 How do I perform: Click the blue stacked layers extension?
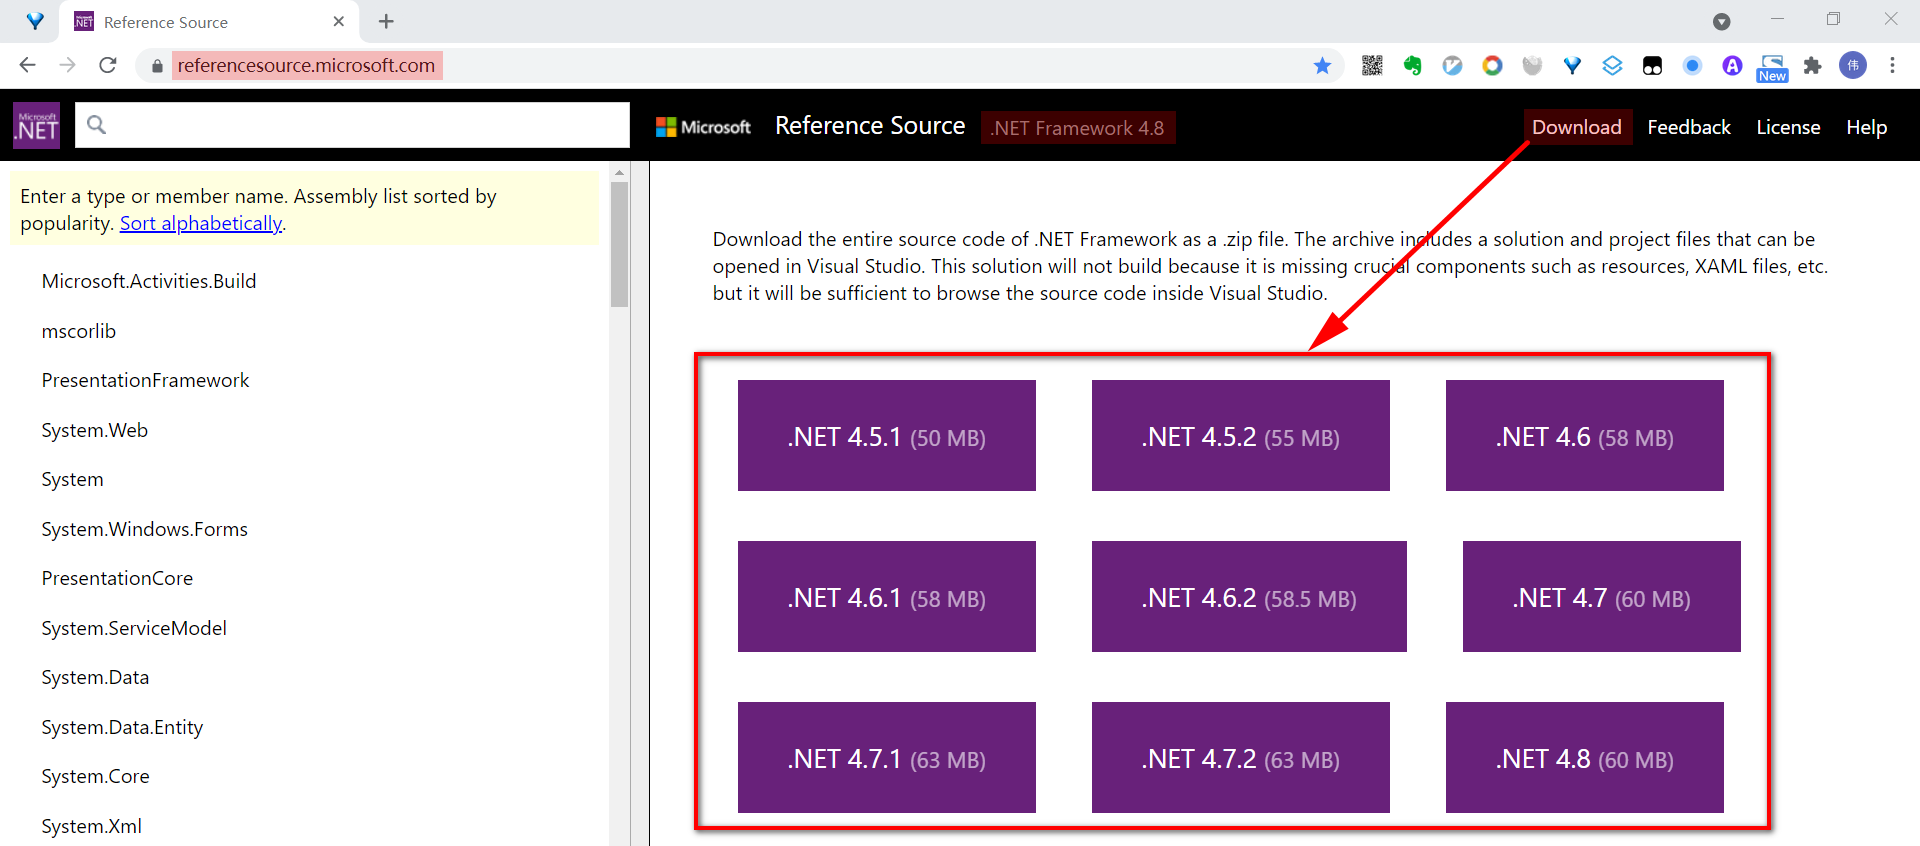[x=1612, y=66]
